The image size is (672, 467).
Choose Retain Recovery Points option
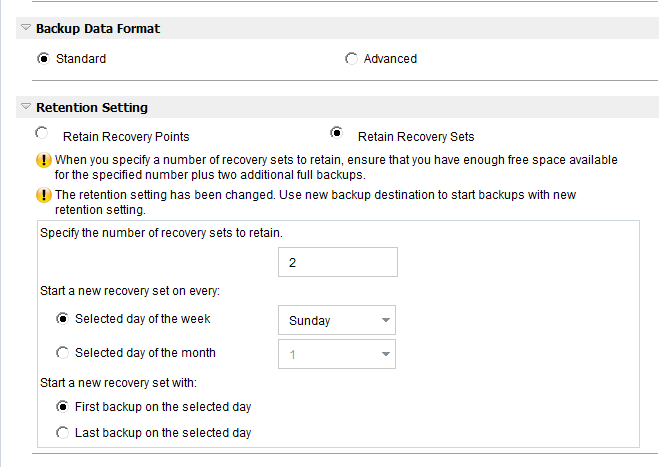pyautogui.click(x=41, y=132)
